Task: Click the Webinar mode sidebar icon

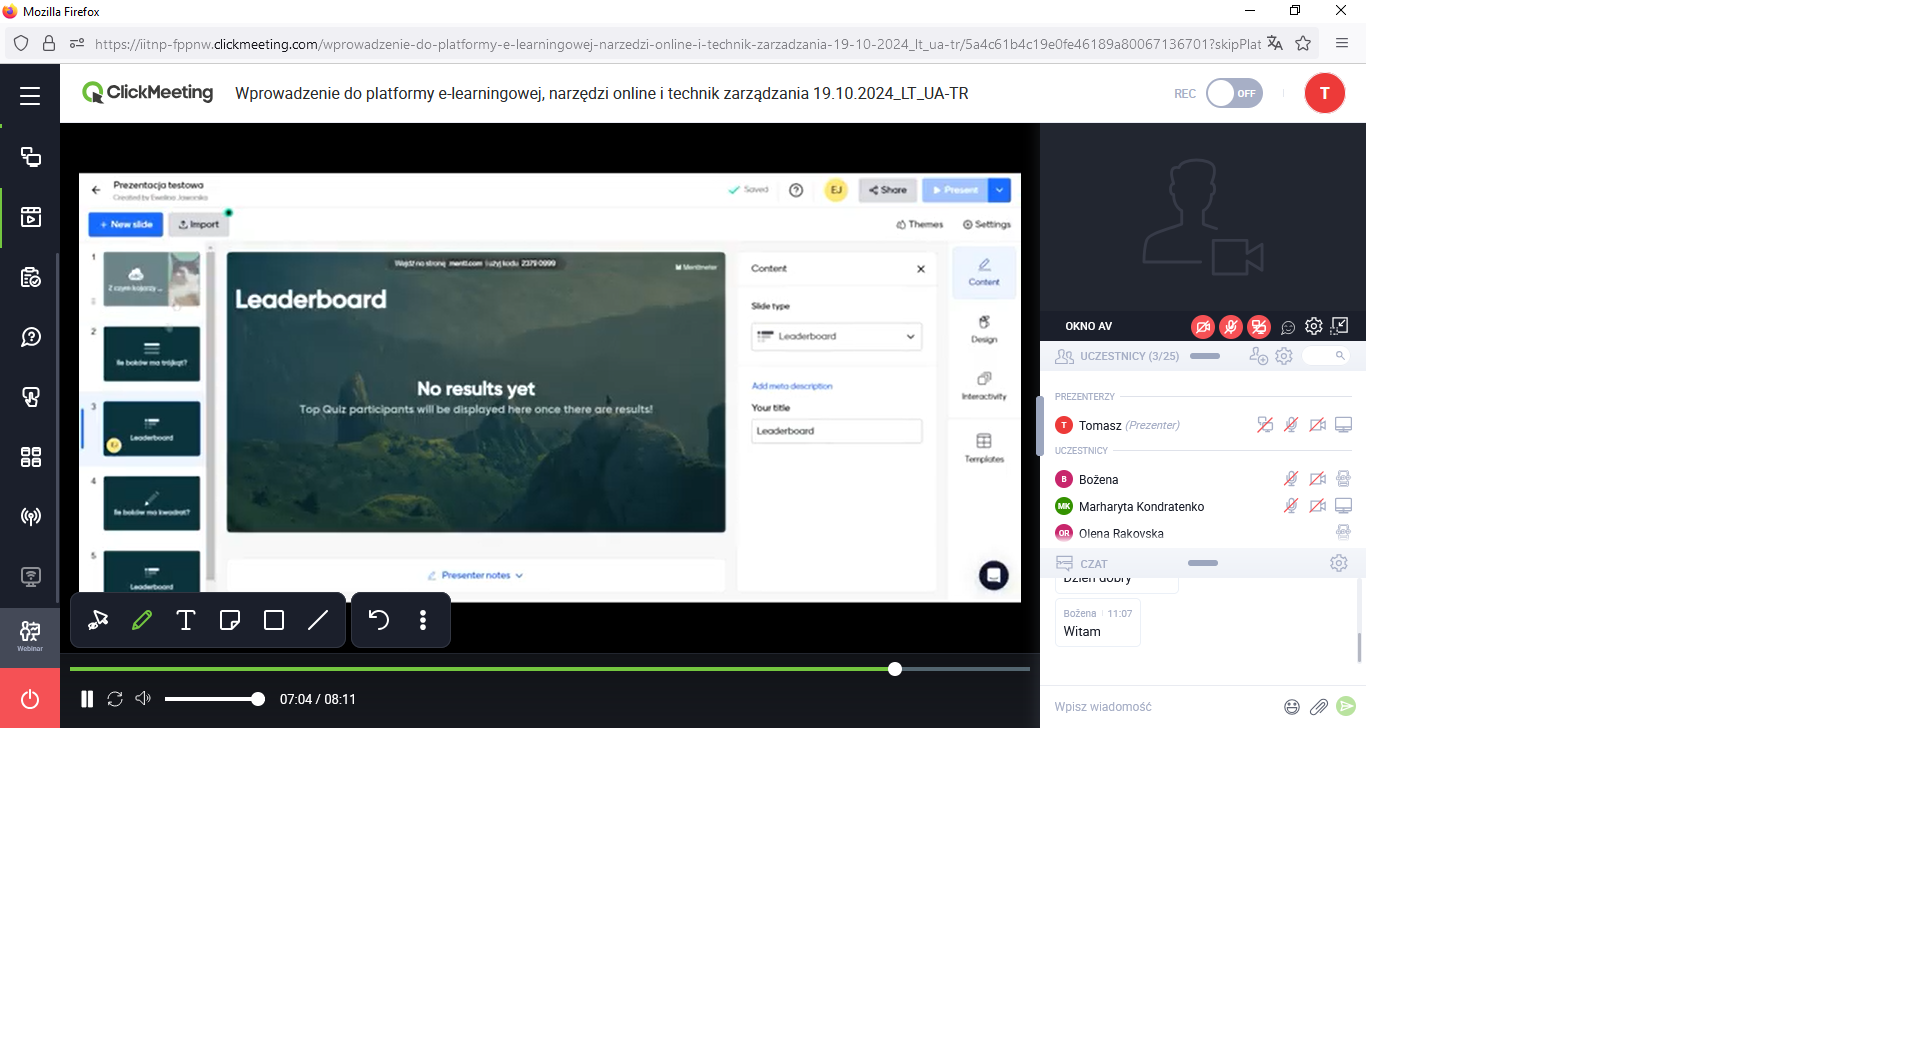Action: 30,636
